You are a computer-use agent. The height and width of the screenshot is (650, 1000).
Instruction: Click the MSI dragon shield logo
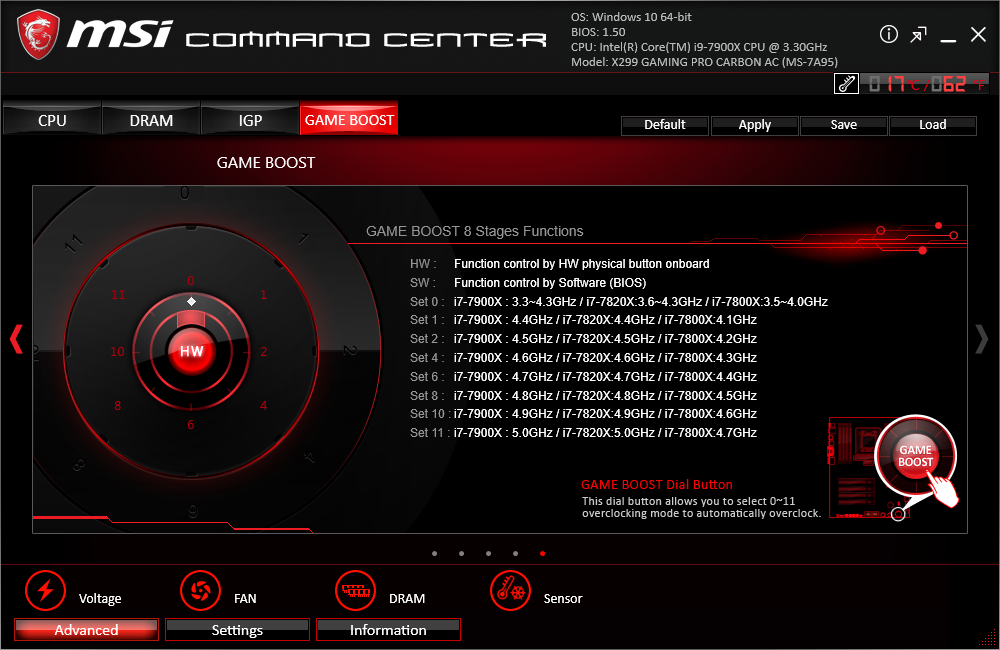[38, 35]
